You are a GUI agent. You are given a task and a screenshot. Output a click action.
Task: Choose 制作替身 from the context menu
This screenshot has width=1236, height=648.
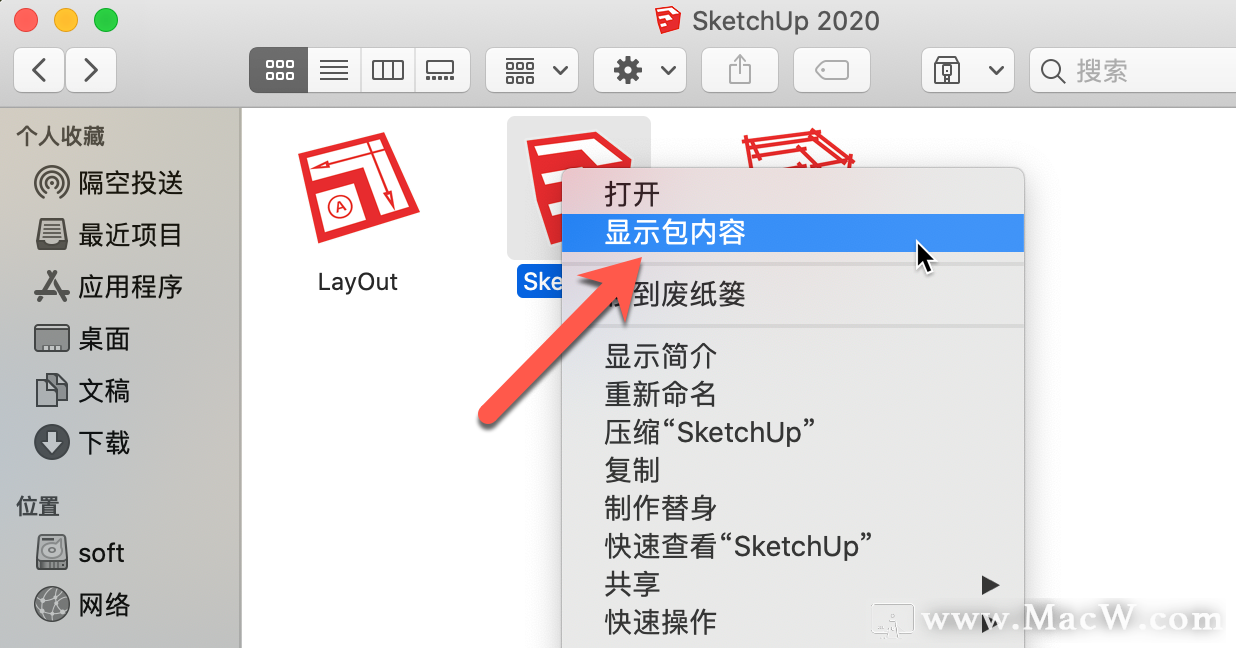pos(793,508)
